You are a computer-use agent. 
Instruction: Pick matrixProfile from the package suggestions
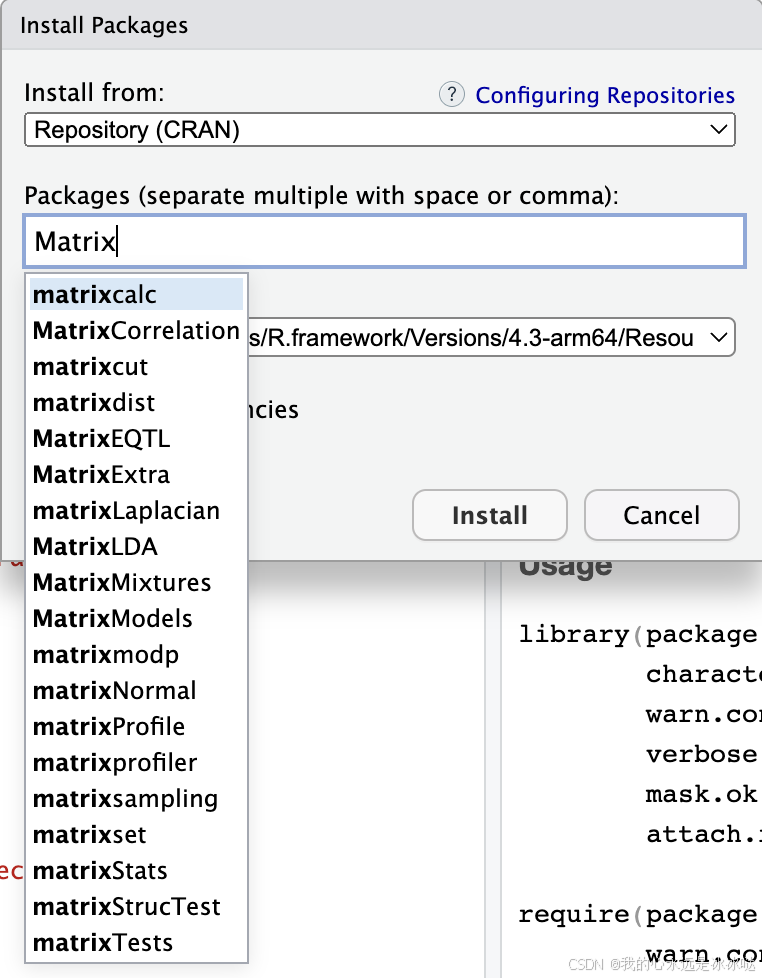[x=137, y=727]
